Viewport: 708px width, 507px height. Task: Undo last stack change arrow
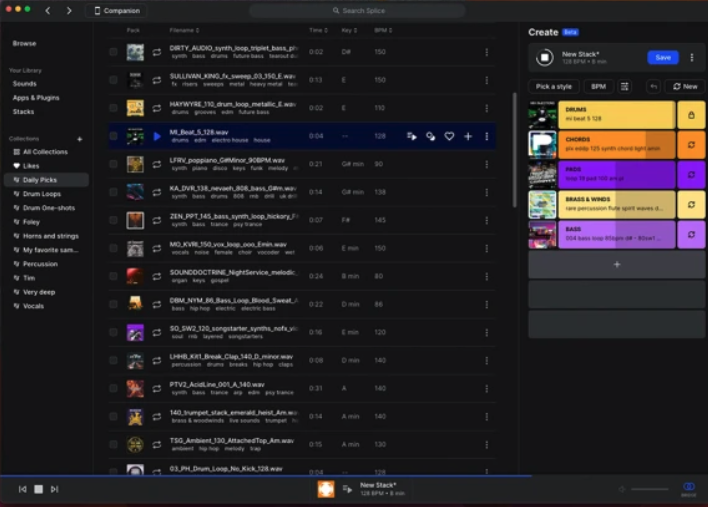tap(653, 86)
